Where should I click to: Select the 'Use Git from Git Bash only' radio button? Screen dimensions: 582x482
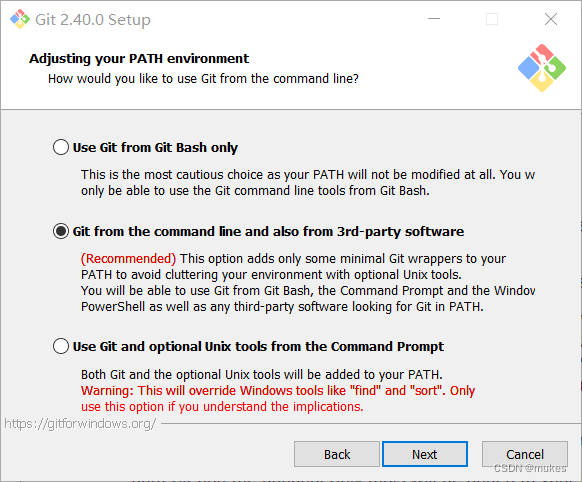pos(61,147)
